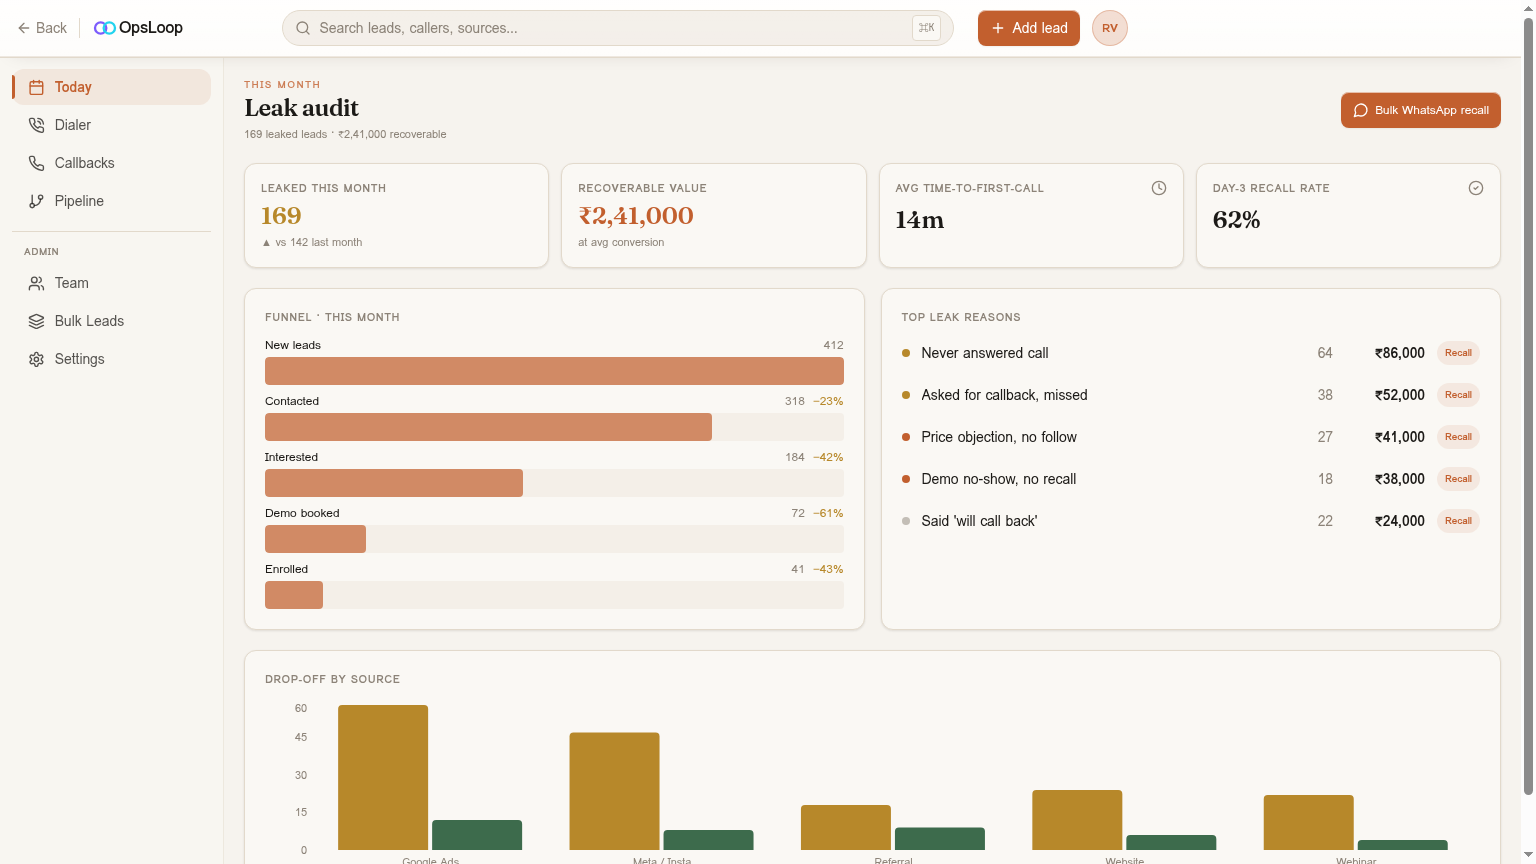Recall Price objection, no follow leads
This screenshot has height=864, width=1536.
(x=1458, y=437)
